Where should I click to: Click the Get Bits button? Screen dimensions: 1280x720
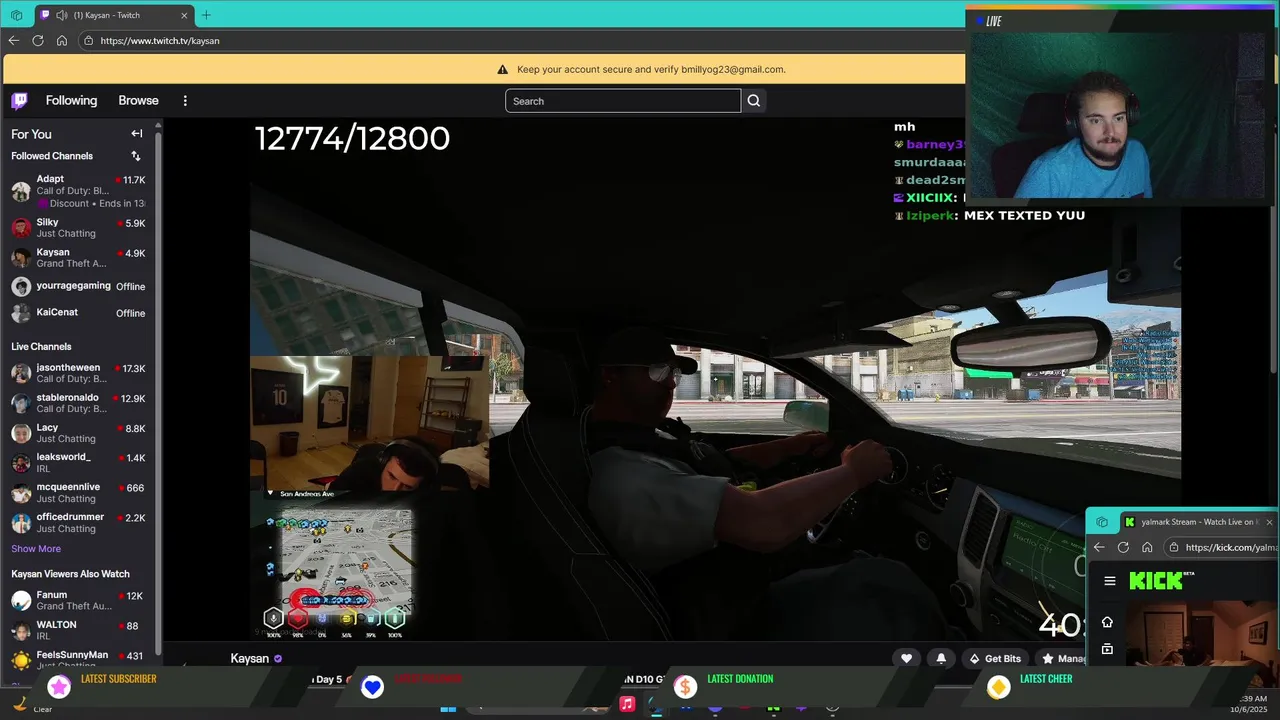click(995, 658)
